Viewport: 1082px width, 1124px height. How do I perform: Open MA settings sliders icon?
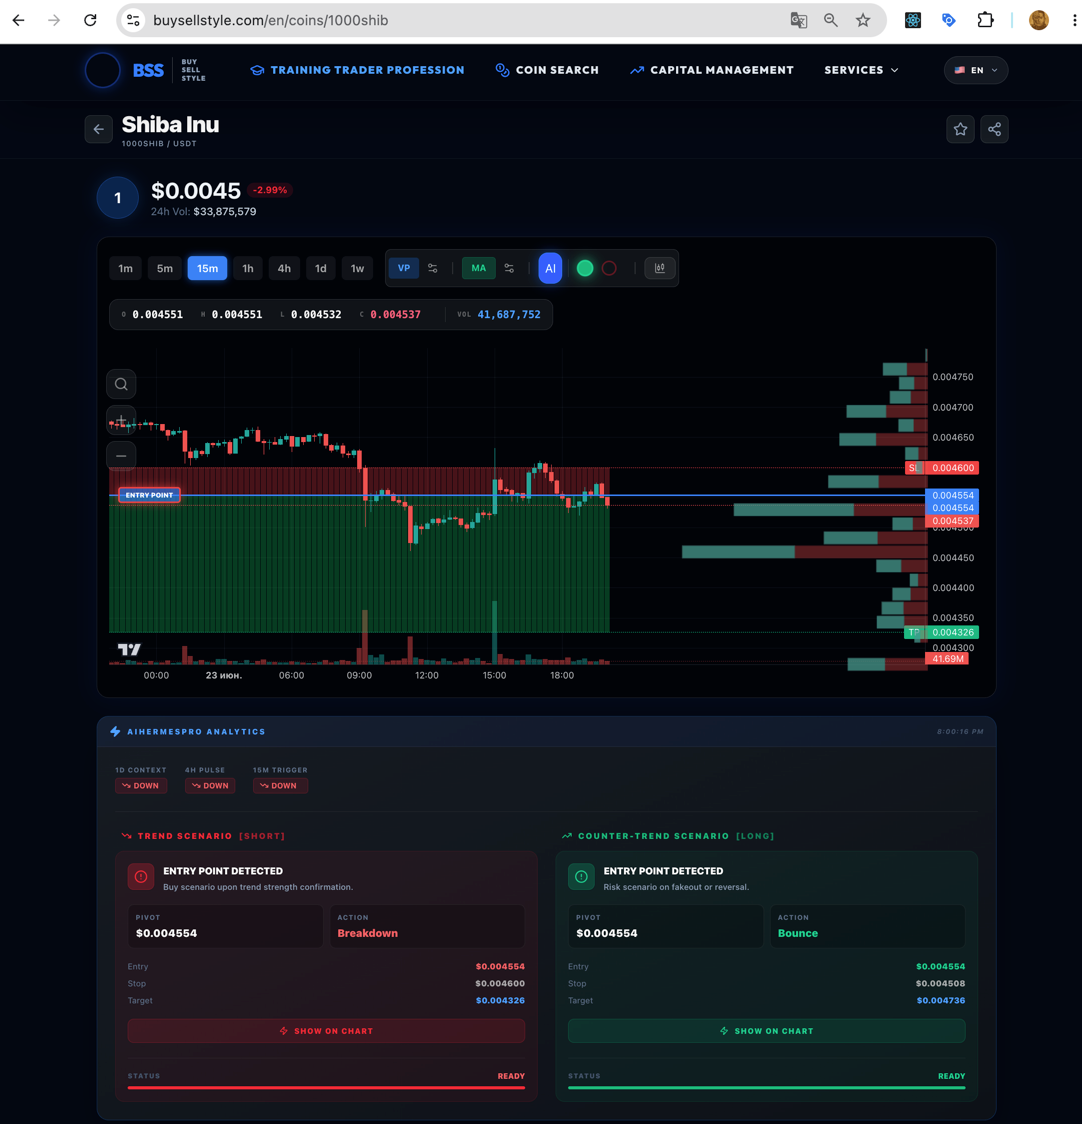coord(509,268)
